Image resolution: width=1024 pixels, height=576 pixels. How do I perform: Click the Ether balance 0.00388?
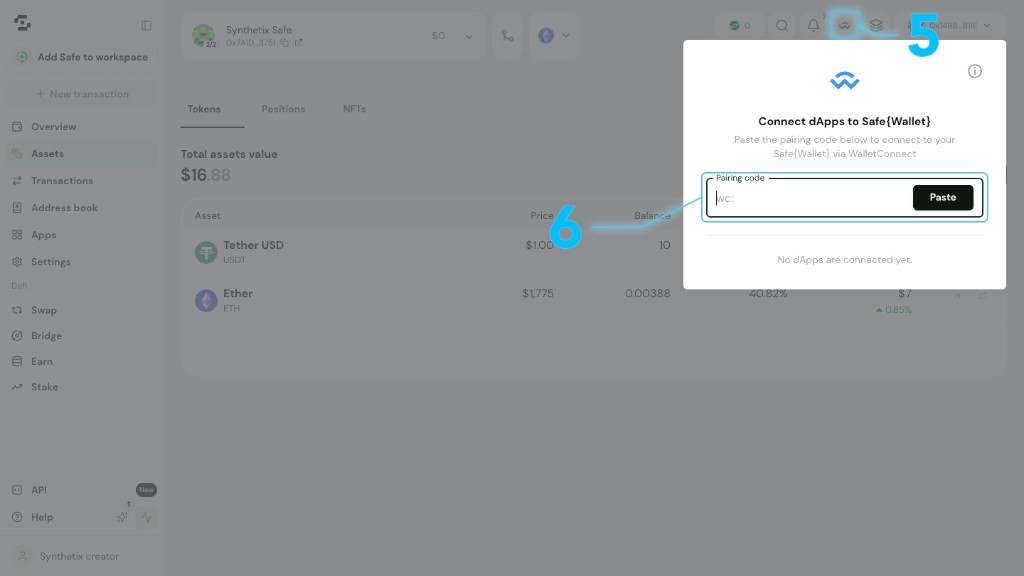point(647,294)
